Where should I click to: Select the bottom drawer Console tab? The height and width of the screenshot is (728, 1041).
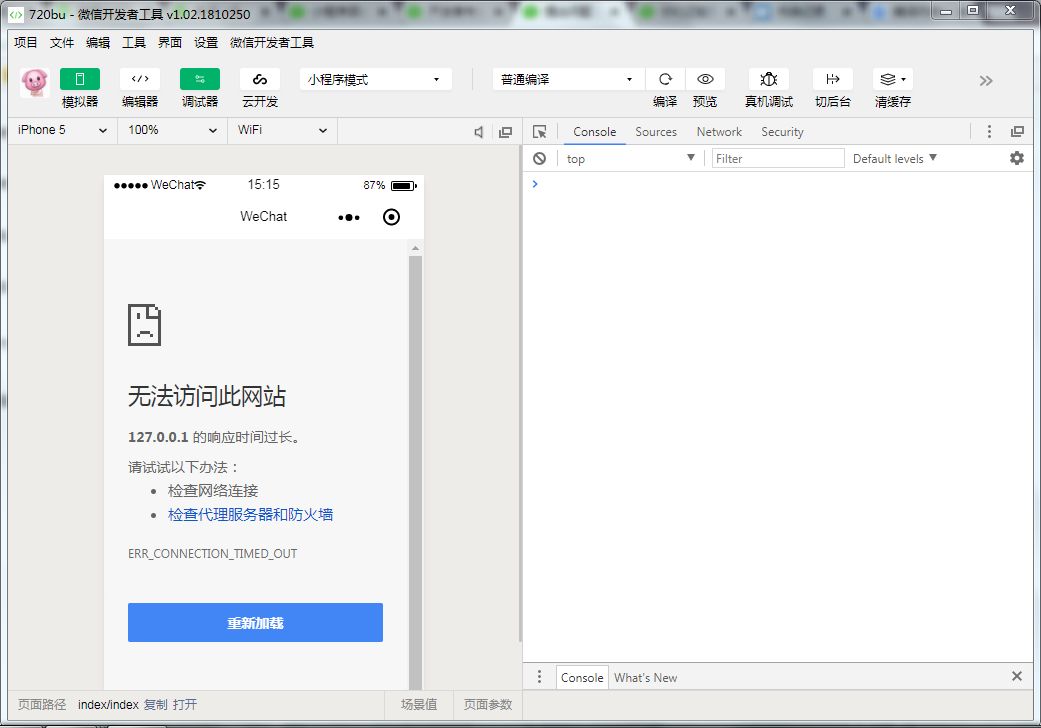(582, 678)
